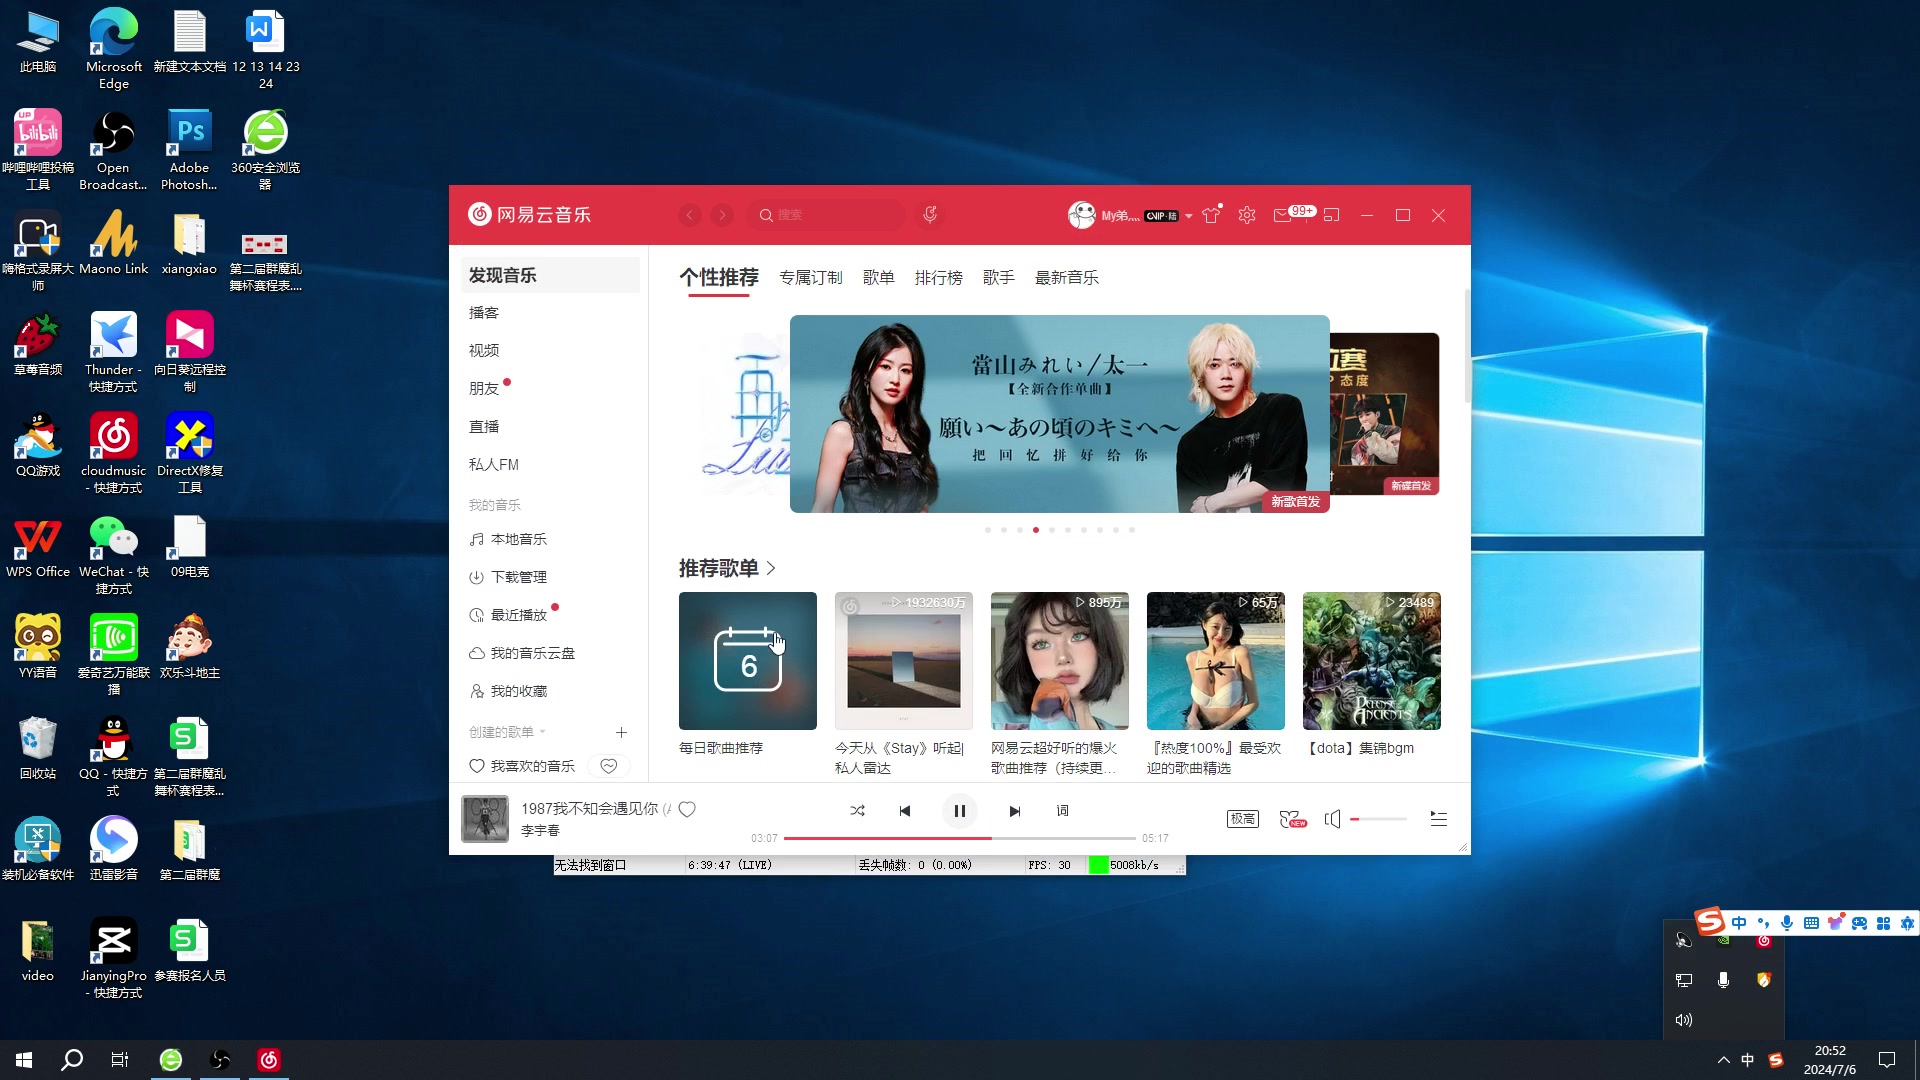1920x1080 pixels.
Task: Open the center banner 新歌首发
Action: 1060,414
